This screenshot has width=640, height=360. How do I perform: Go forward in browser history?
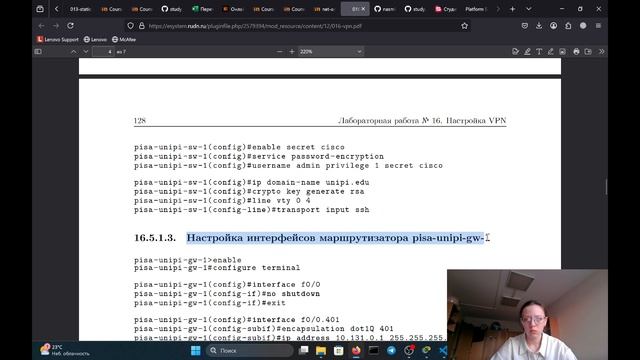[x=56, y=26]
